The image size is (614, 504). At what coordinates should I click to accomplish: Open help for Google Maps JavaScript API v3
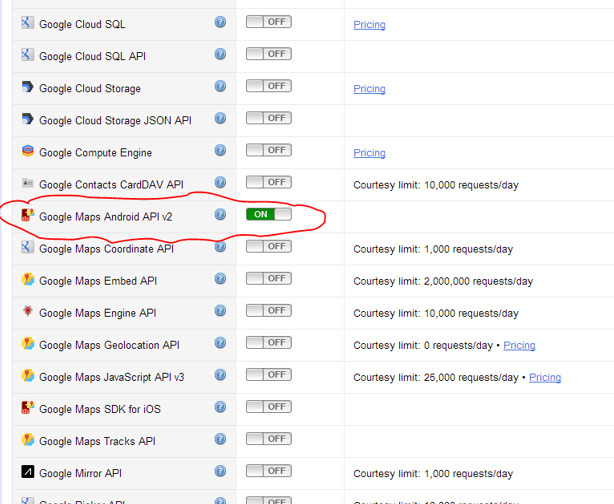[220, 375]
